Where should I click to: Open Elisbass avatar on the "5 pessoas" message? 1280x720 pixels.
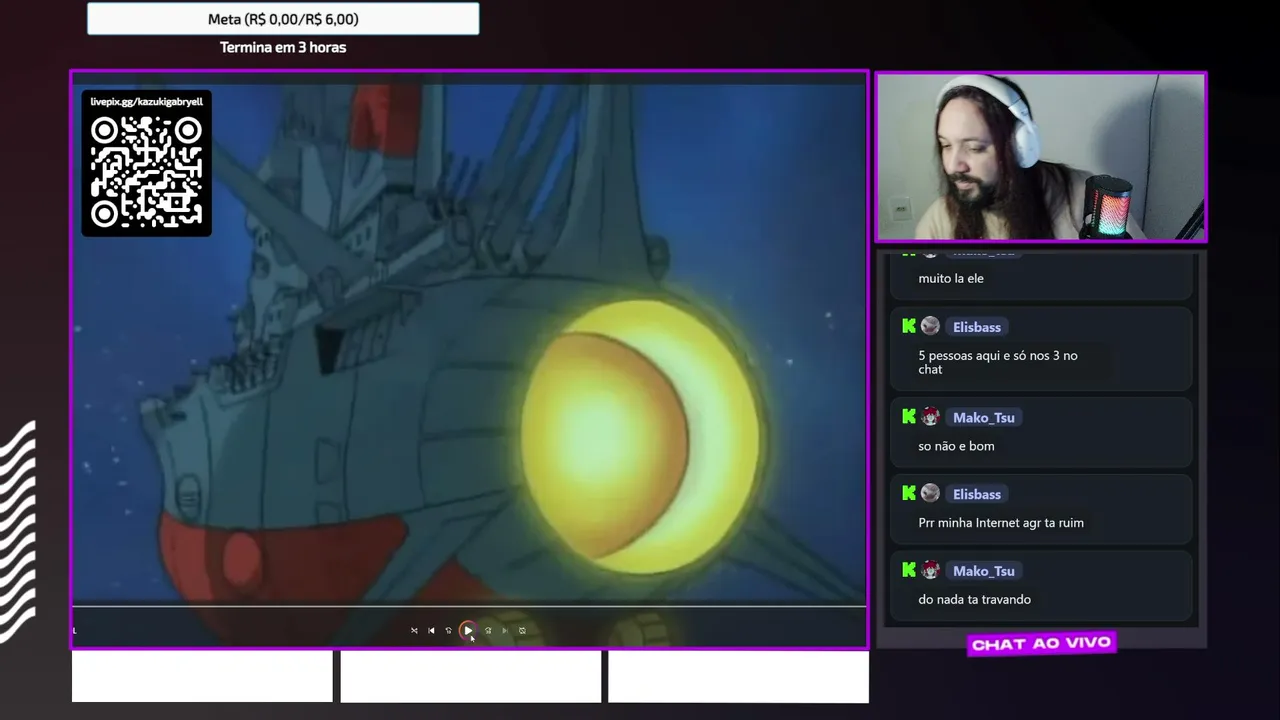(x=930, y=326)
